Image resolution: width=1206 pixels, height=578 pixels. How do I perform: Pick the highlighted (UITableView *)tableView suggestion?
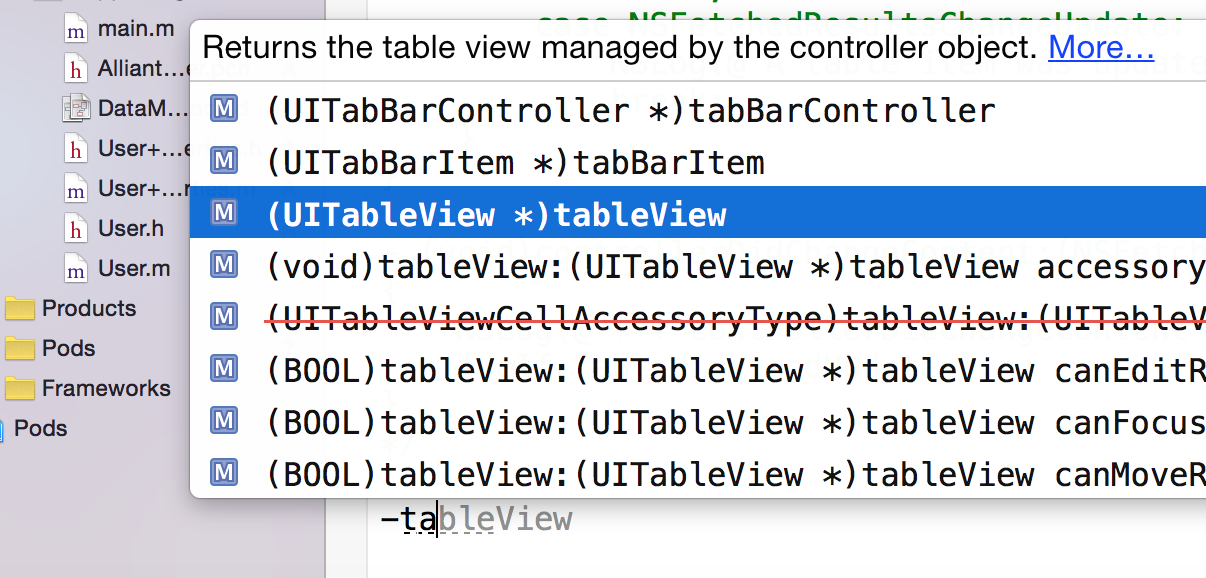pos(698,214)
